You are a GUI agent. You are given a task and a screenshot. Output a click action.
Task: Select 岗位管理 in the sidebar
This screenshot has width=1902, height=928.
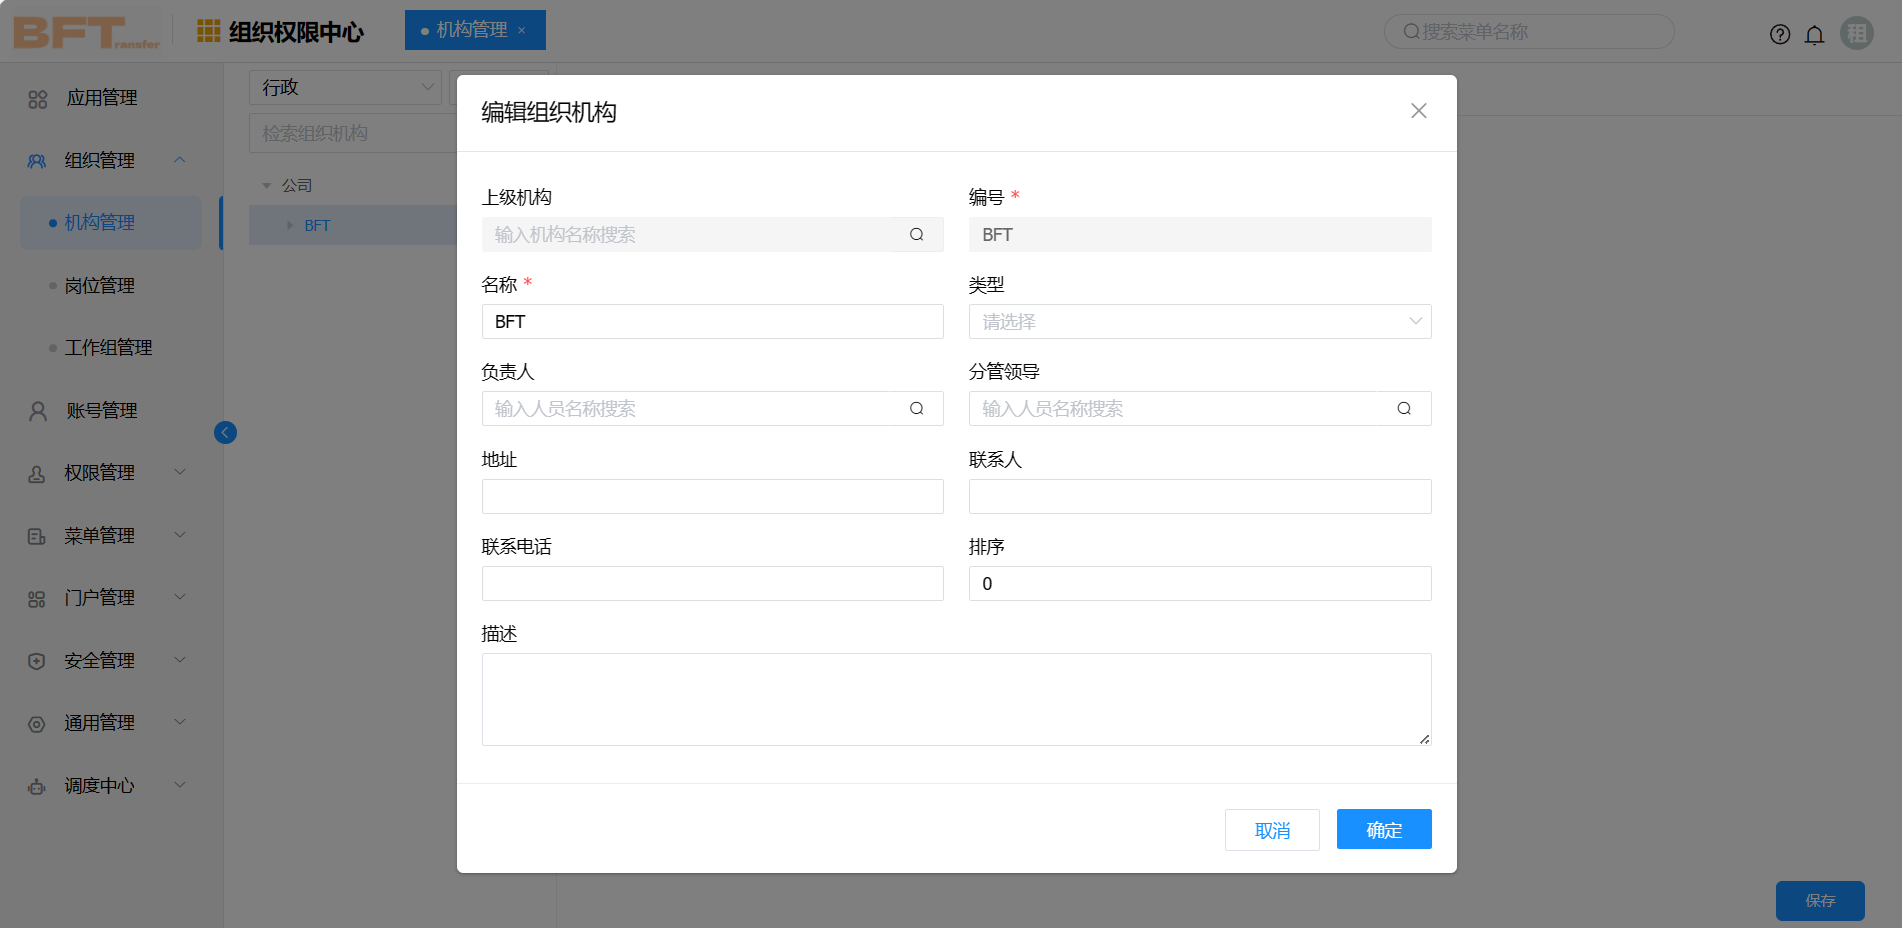pyautogui.click(x=100, y=286)
